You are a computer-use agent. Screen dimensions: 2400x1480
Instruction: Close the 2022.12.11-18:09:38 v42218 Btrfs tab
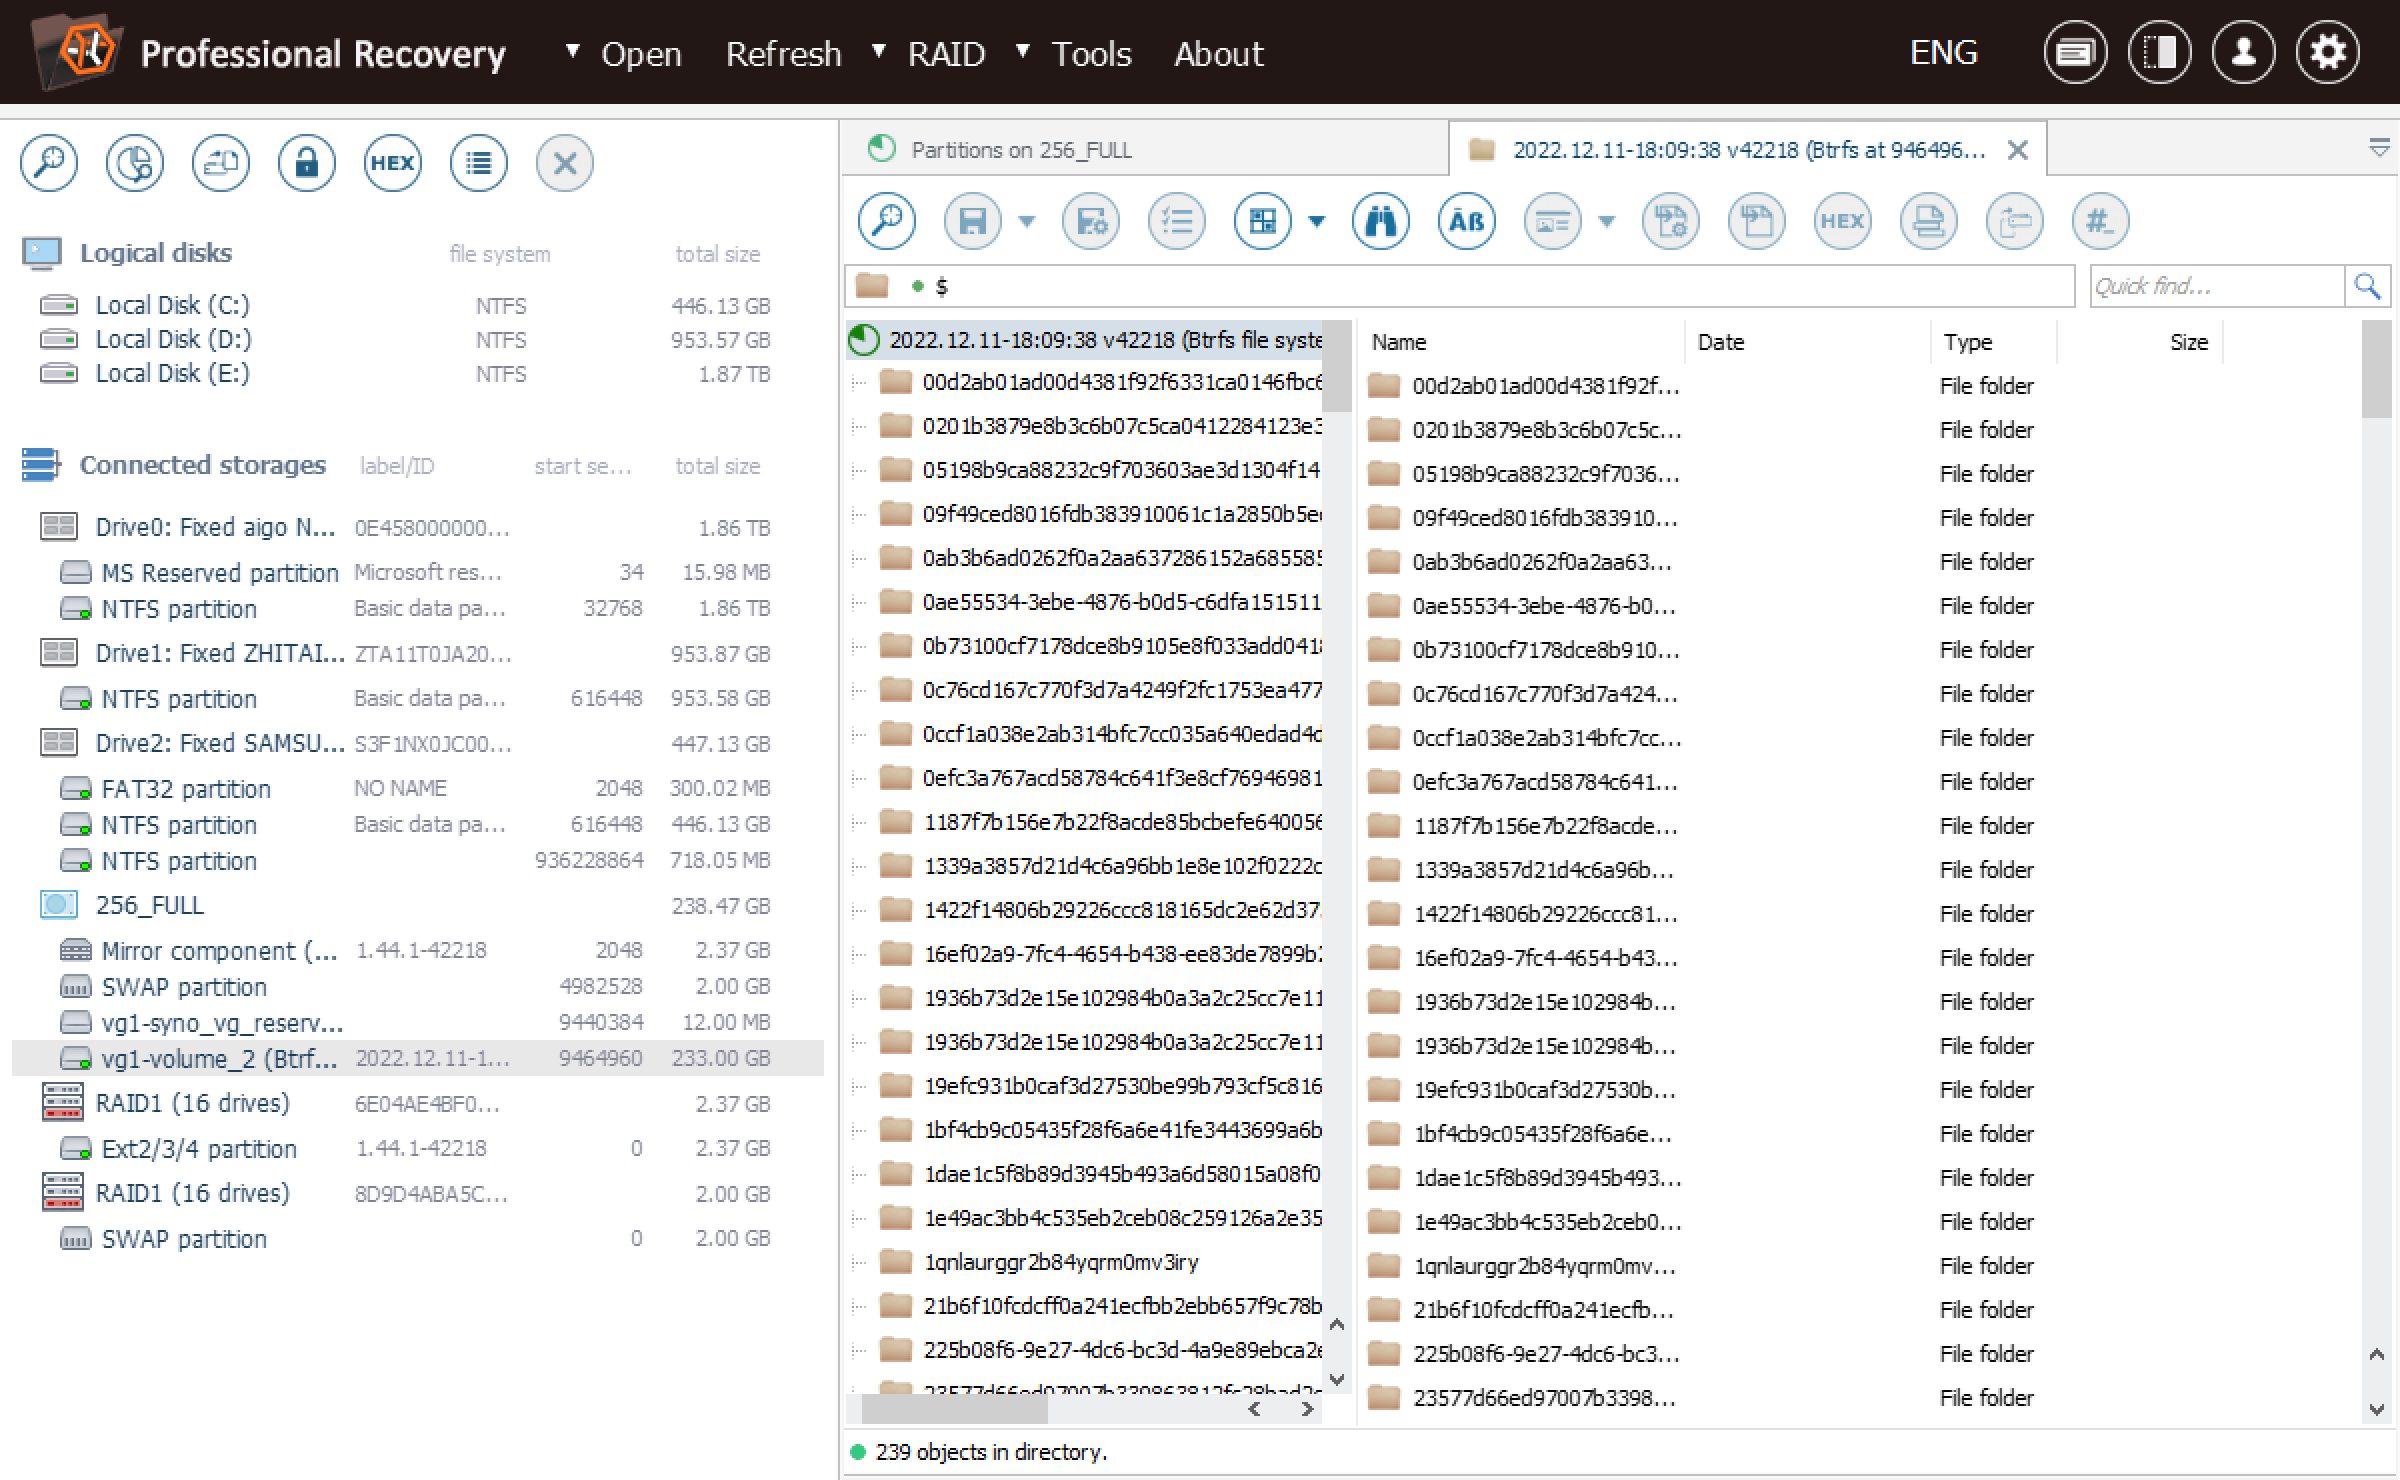click(x=2018, y=150)
